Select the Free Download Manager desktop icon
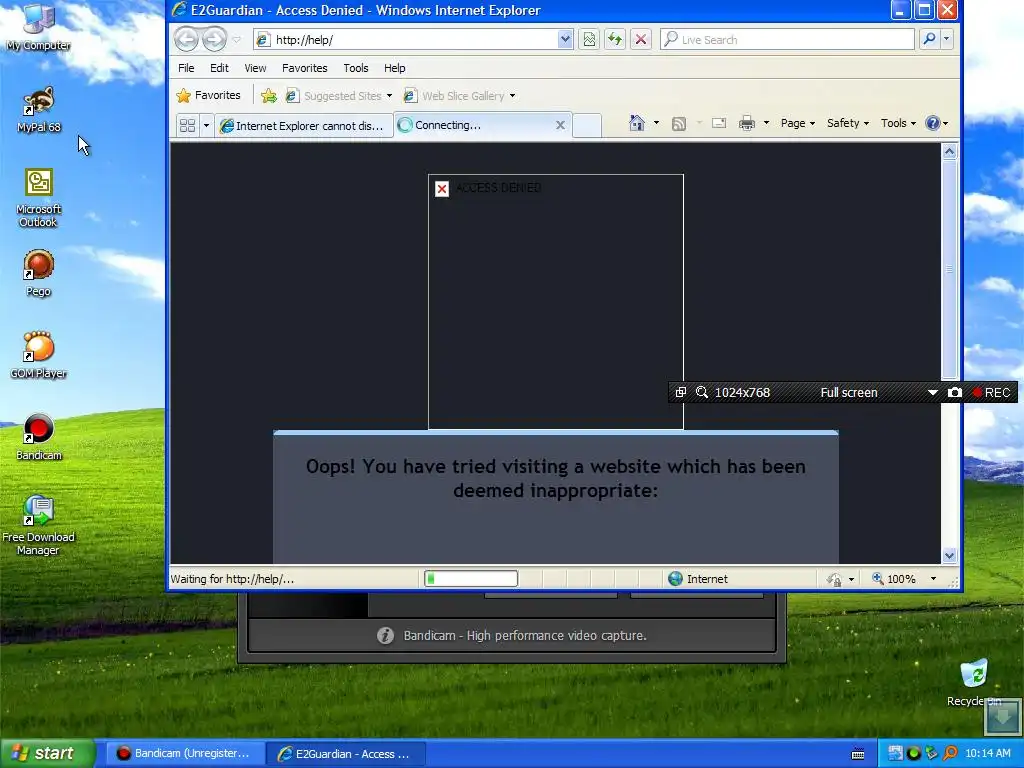This screenshot has height=768, width=1024. pos(39,526)
